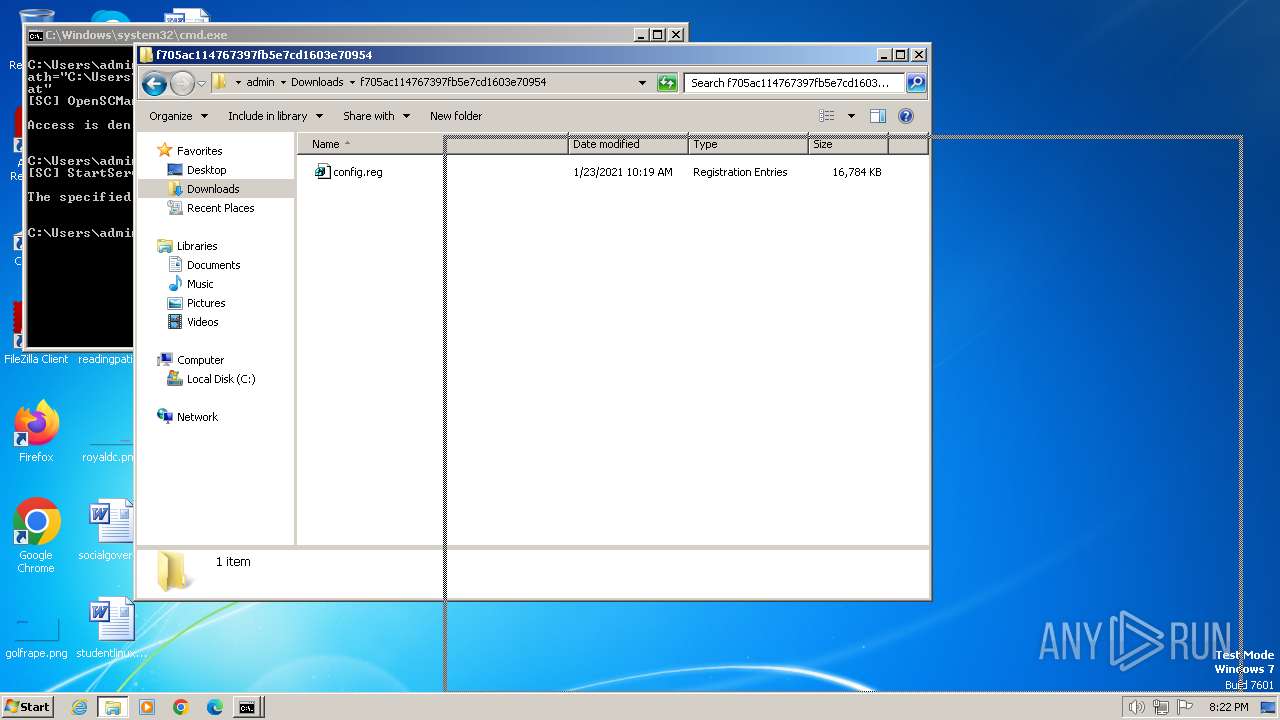Open Chrome from the taskbar

pyautogui.click(x=181, y=707)
